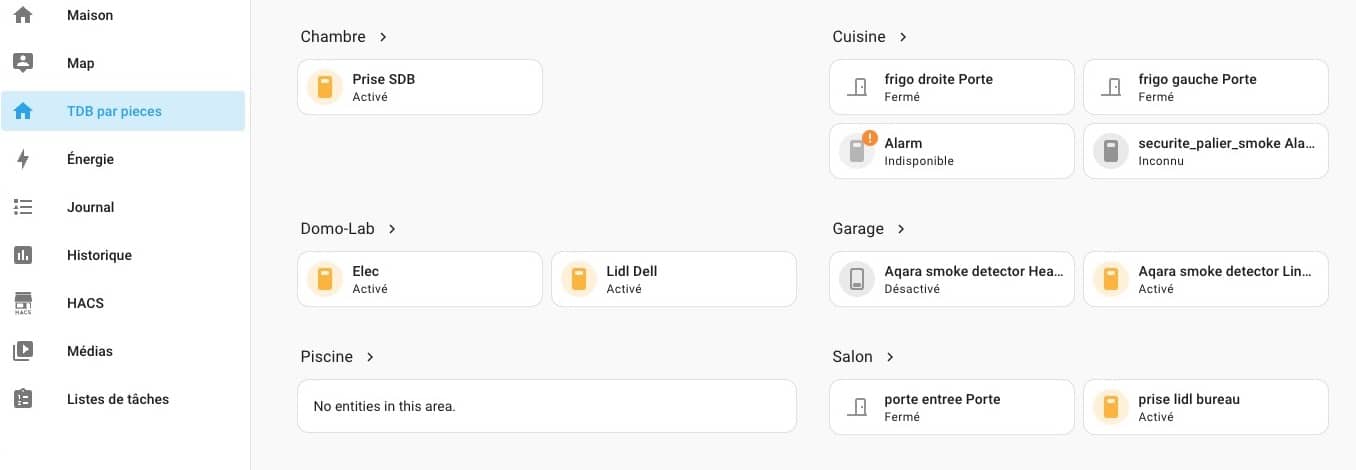Image resolution: width=1356 pixels, height=470 pixels.
Task: Click the Historique chart icon
Action: pyautogui.click(x=23, y=255)
